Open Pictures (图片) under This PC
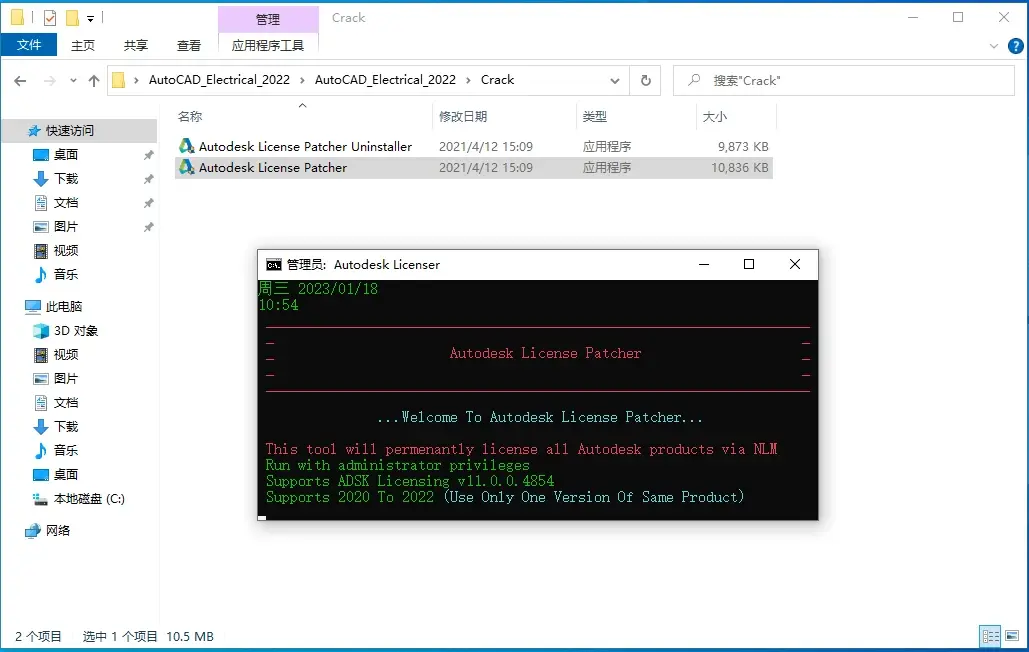This screenshot has height=652, width=1029. (x=66, y=378)
